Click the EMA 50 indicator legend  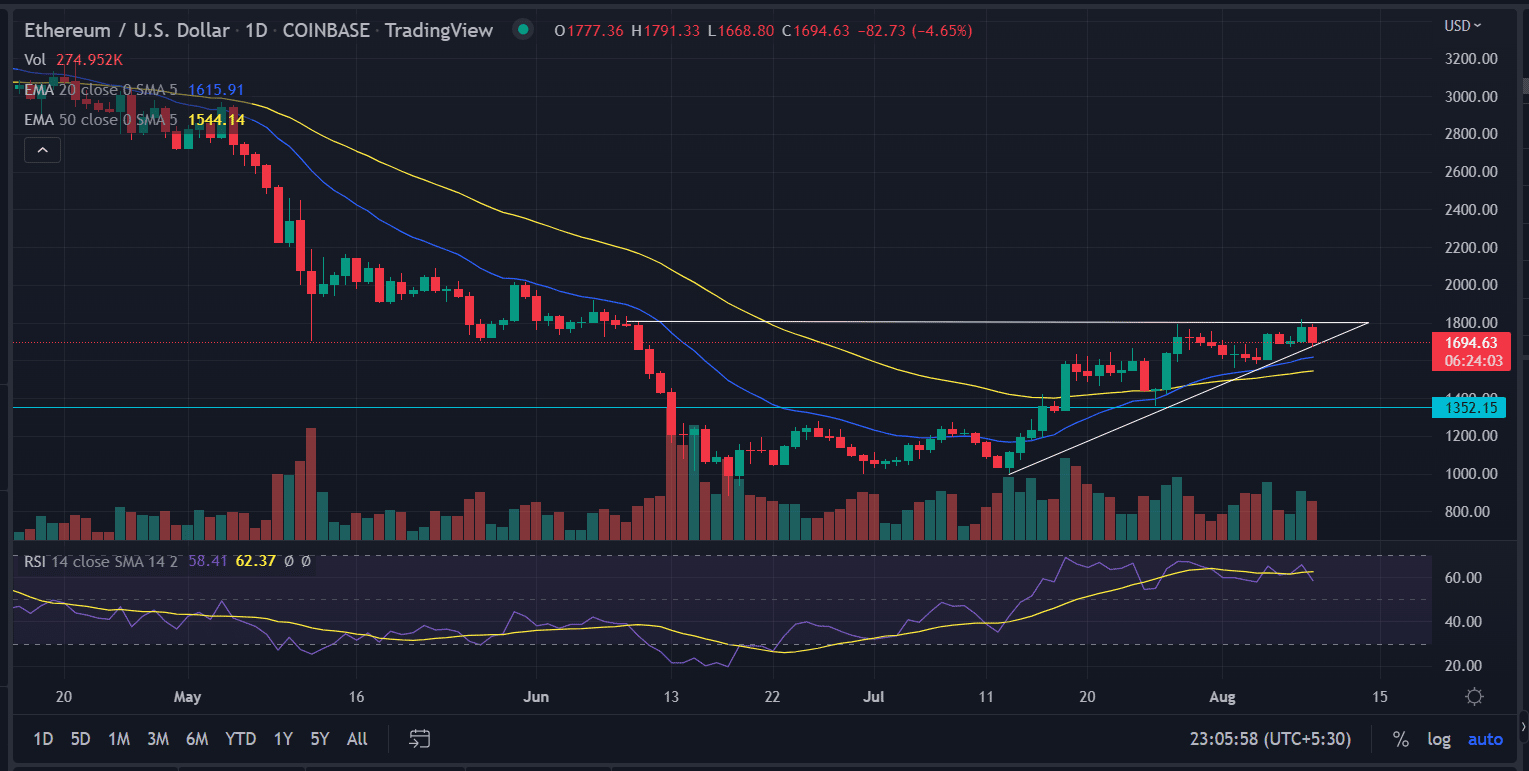[x=100, y=120]
